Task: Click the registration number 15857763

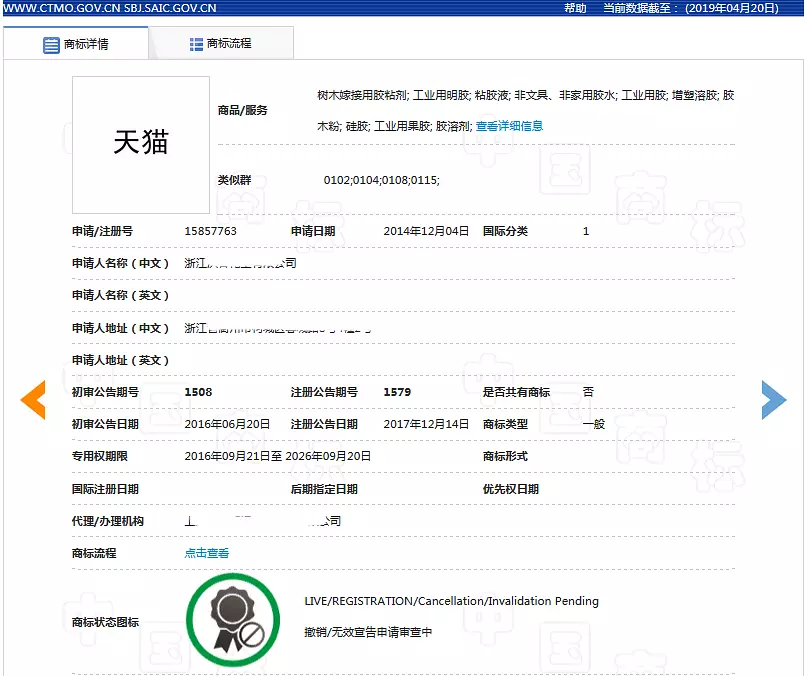Action: pyautogui.click(x=211, y=231)
